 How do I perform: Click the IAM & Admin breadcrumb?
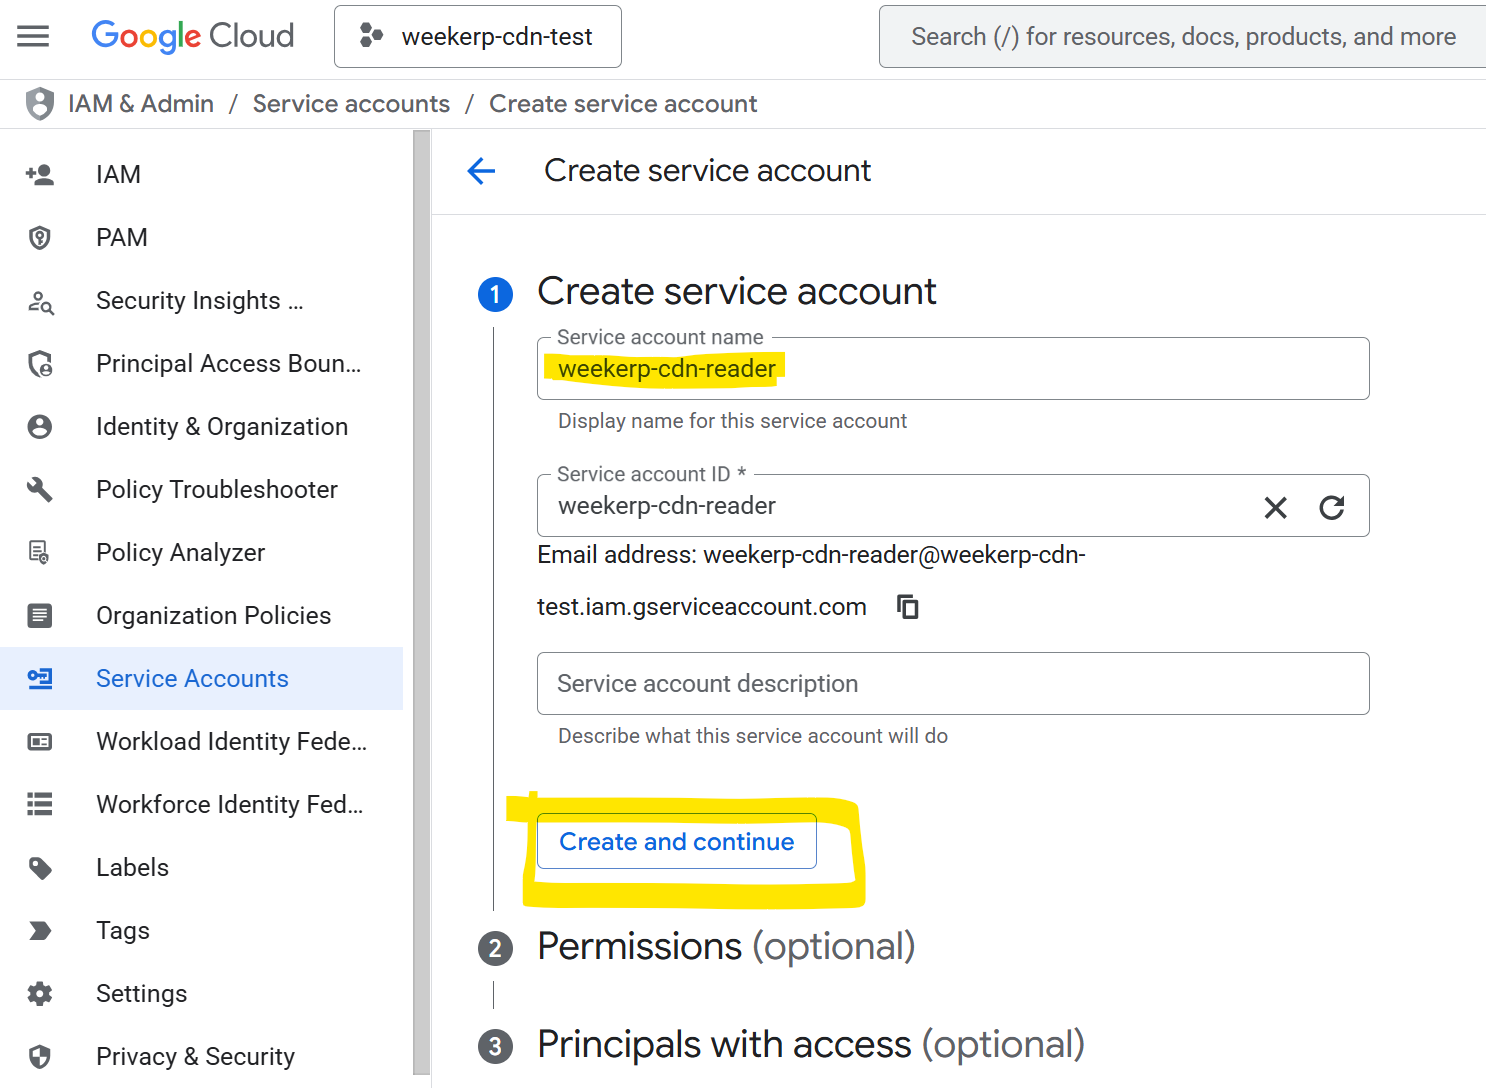pyautogui.click(x=141, y=104)
